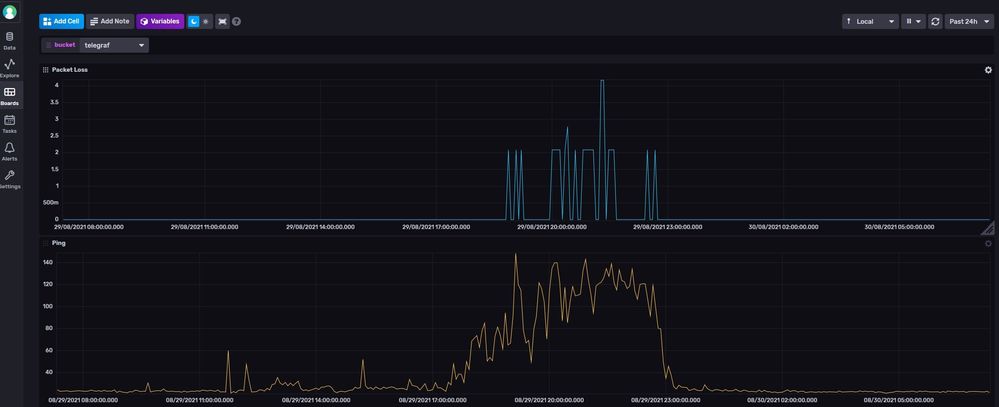Open the Past 24h time range dropdown
Viewport: 999px width, 407px height.
coord(969,21)
